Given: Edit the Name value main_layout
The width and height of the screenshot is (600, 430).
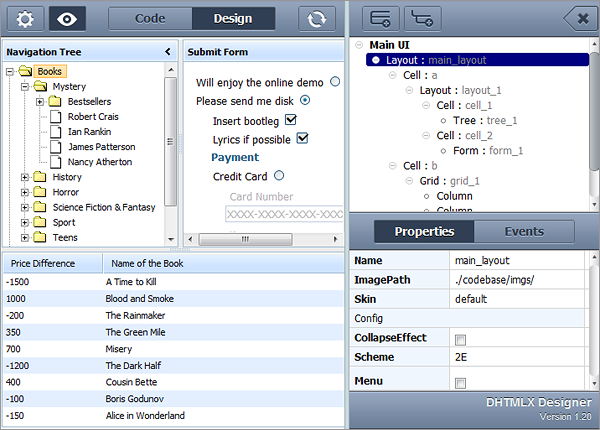Looking at the screenshot, I should click(x=517, y=261).
